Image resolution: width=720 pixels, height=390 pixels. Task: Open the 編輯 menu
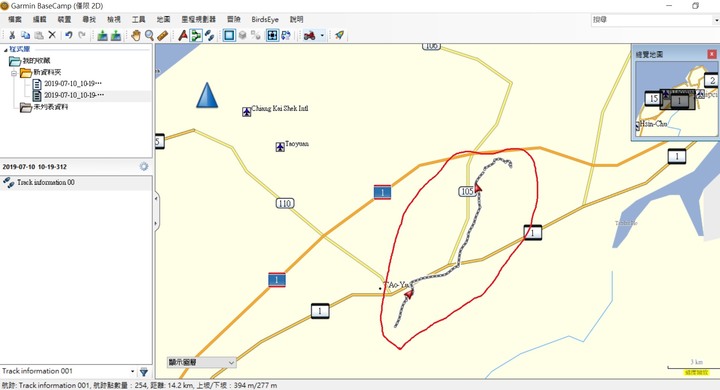[39, 19]
